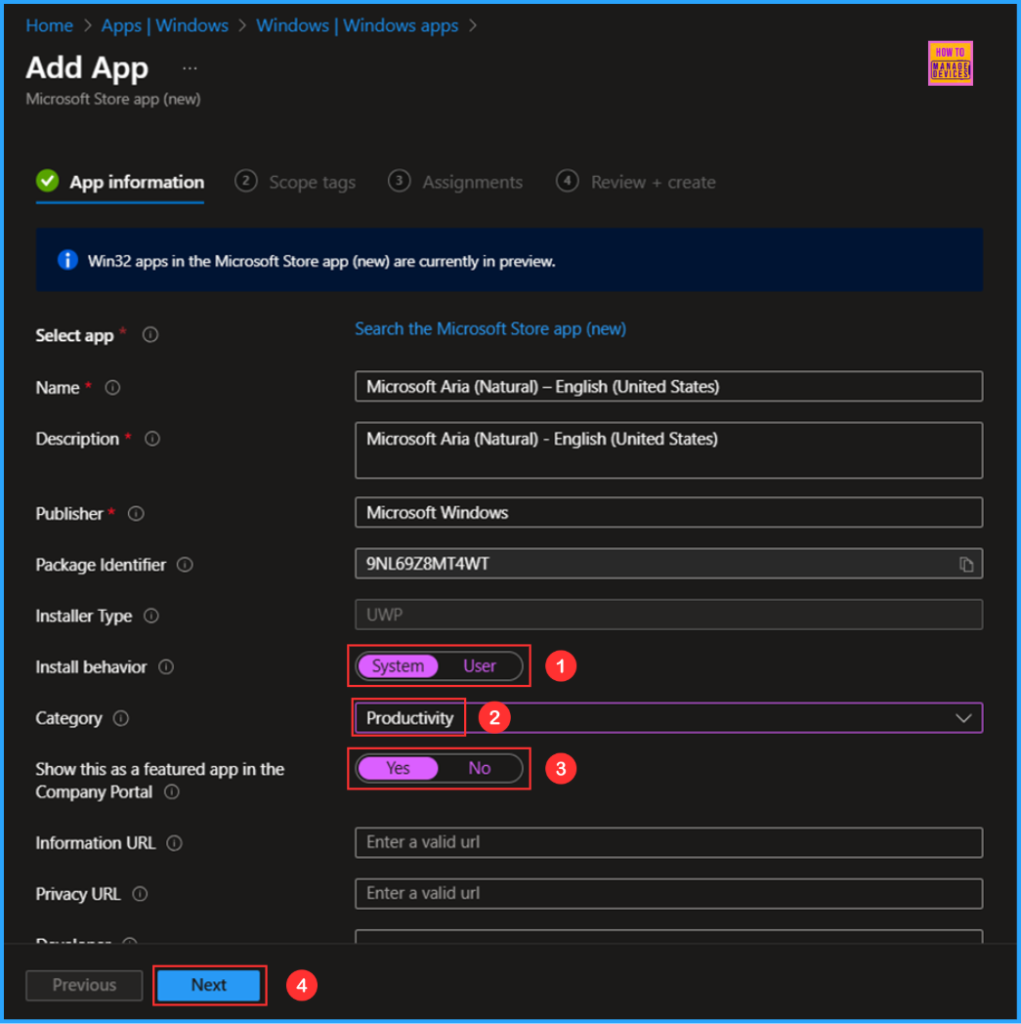The width and height of the screenshot is (1021, 1024).
Task: Switch to Assignments tab
Action: (x=455, y=182)
